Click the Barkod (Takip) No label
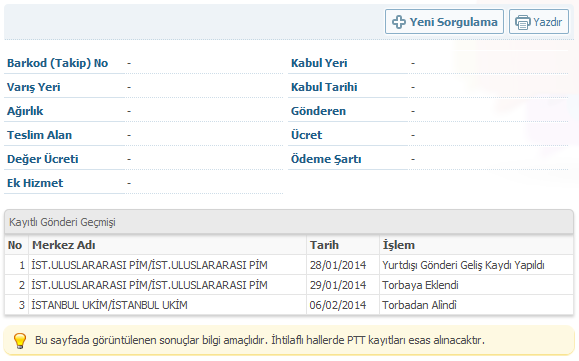The width and height of the screenshot is (579, 361). click(57, 63)
